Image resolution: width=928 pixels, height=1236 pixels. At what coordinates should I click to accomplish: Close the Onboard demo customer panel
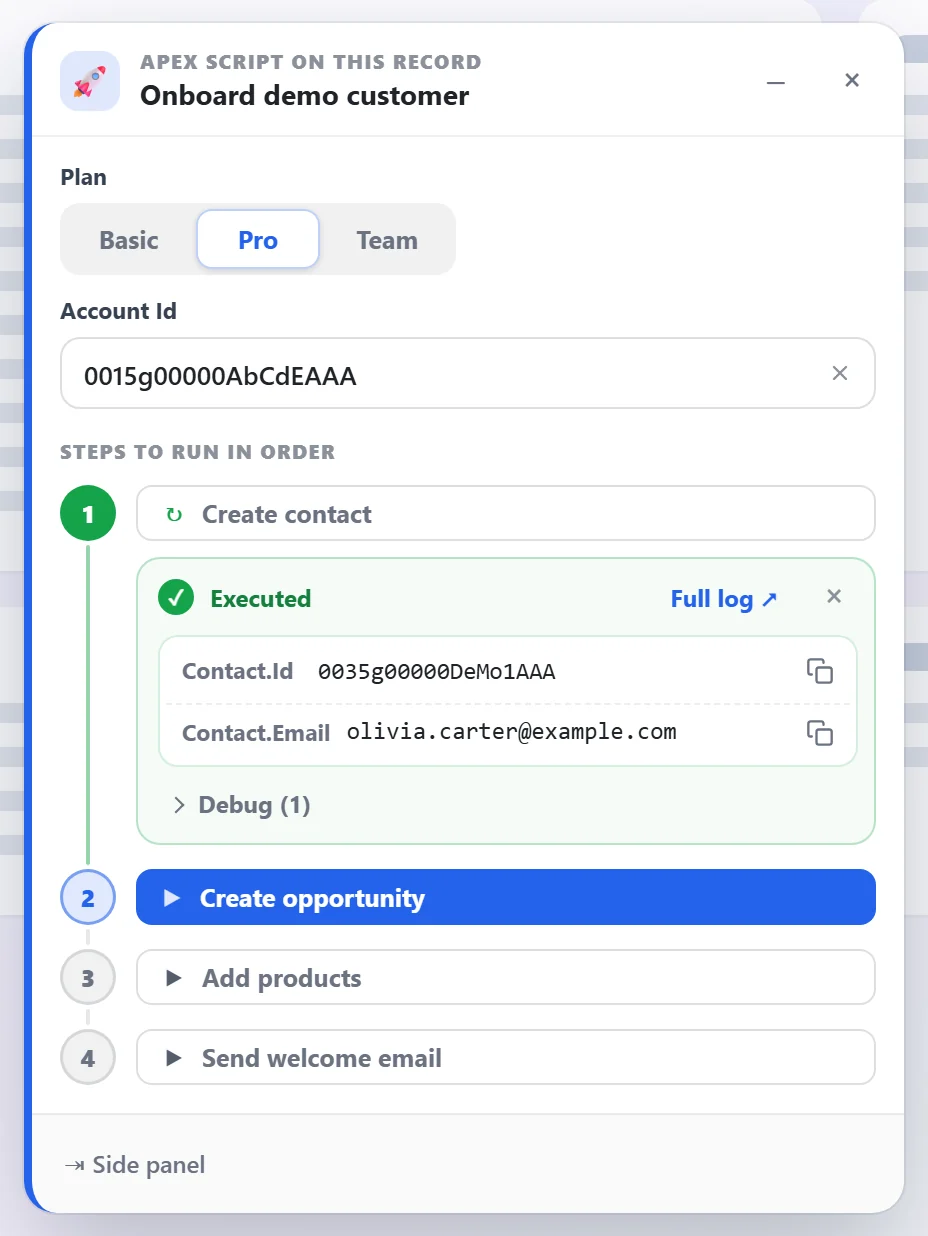coord(852,81)
